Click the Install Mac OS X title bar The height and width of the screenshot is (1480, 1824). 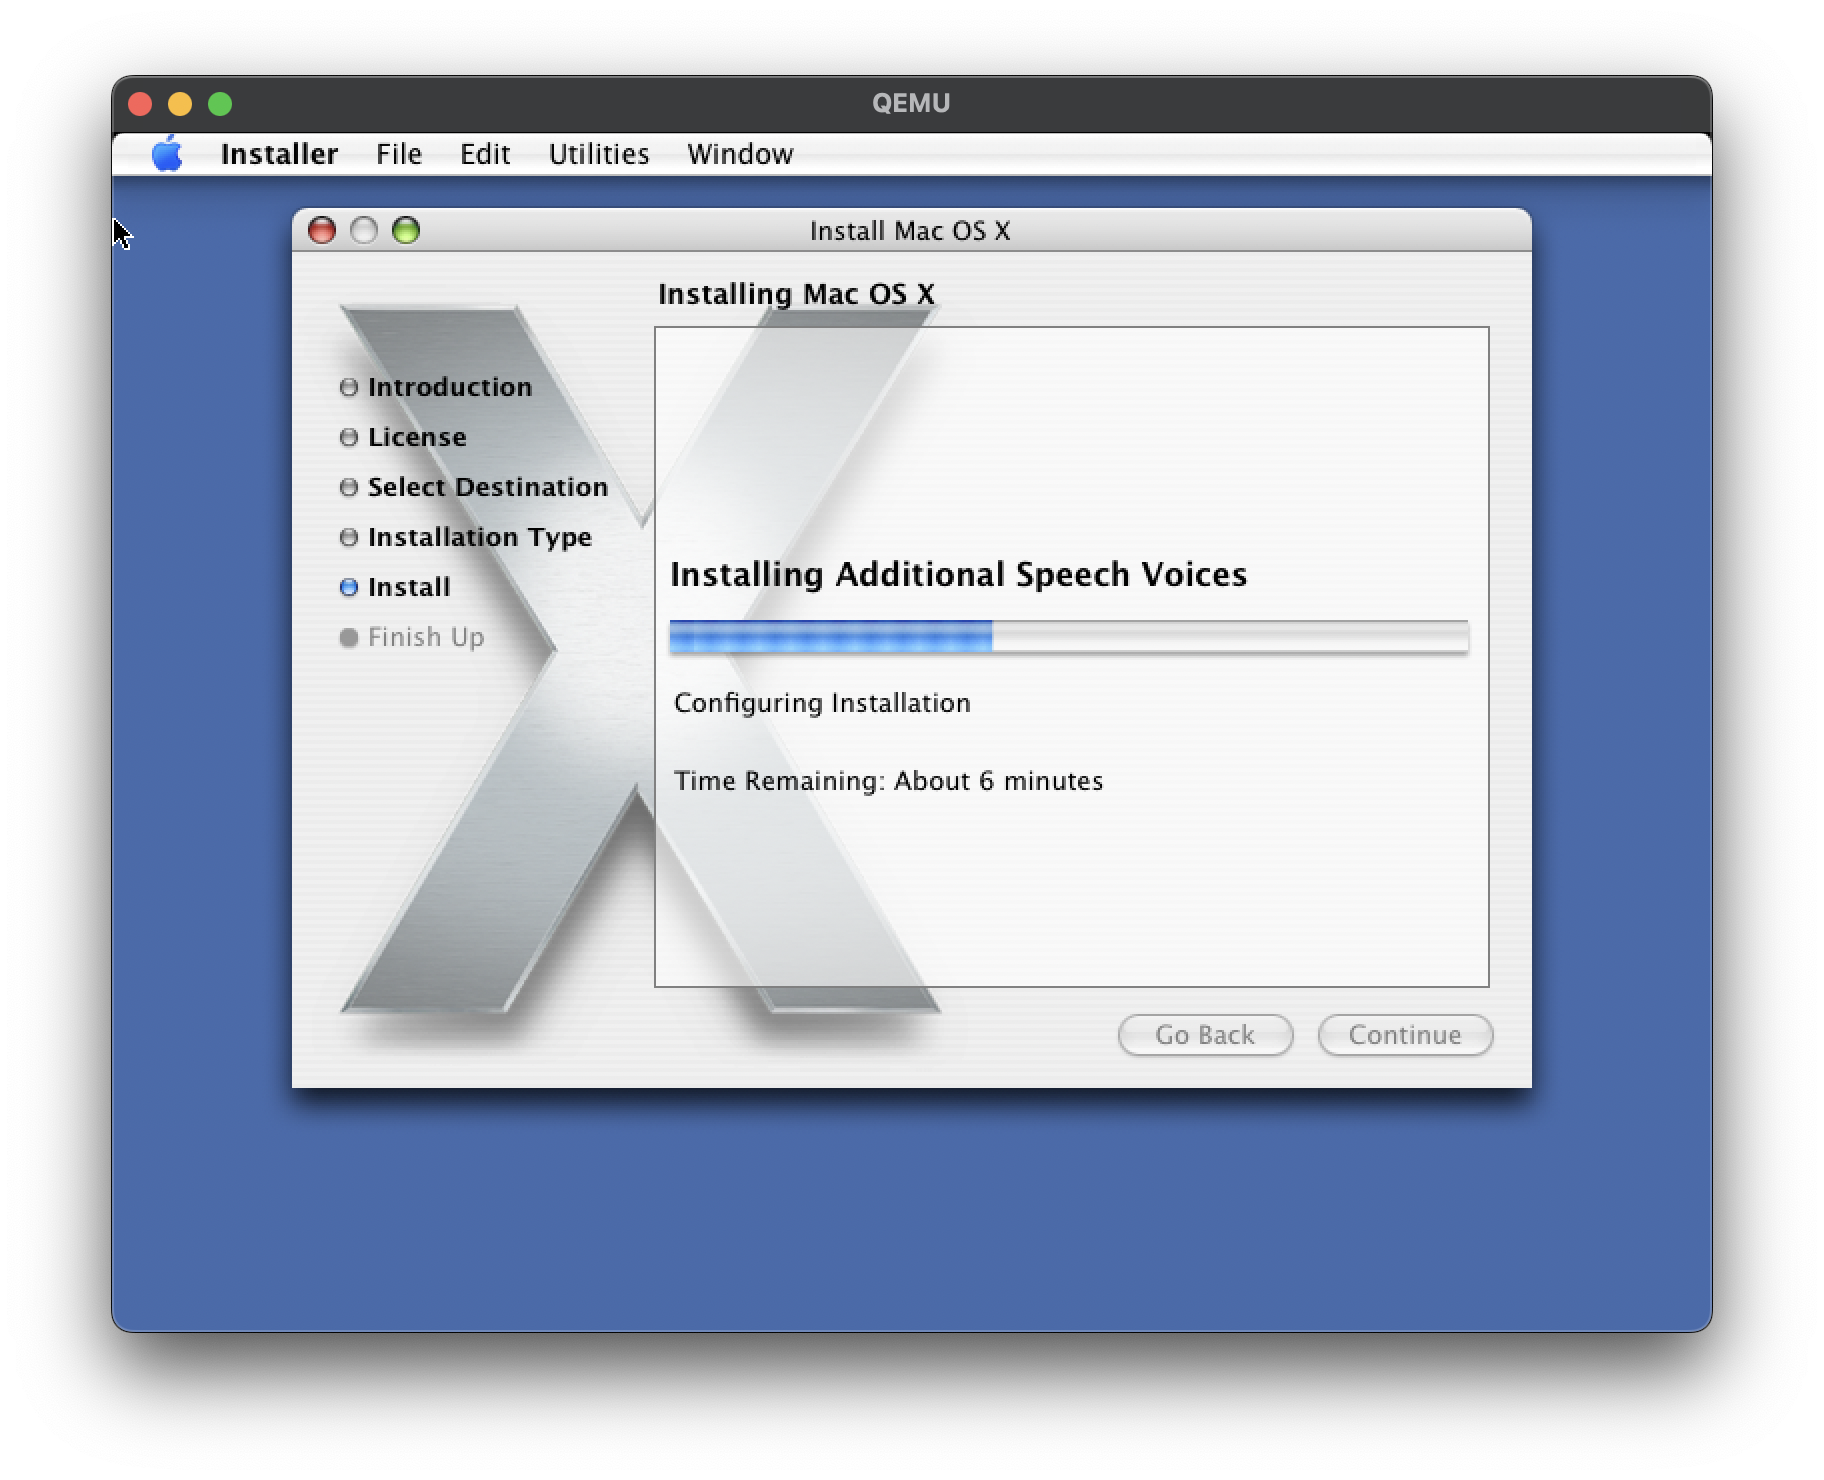[910, 231]
